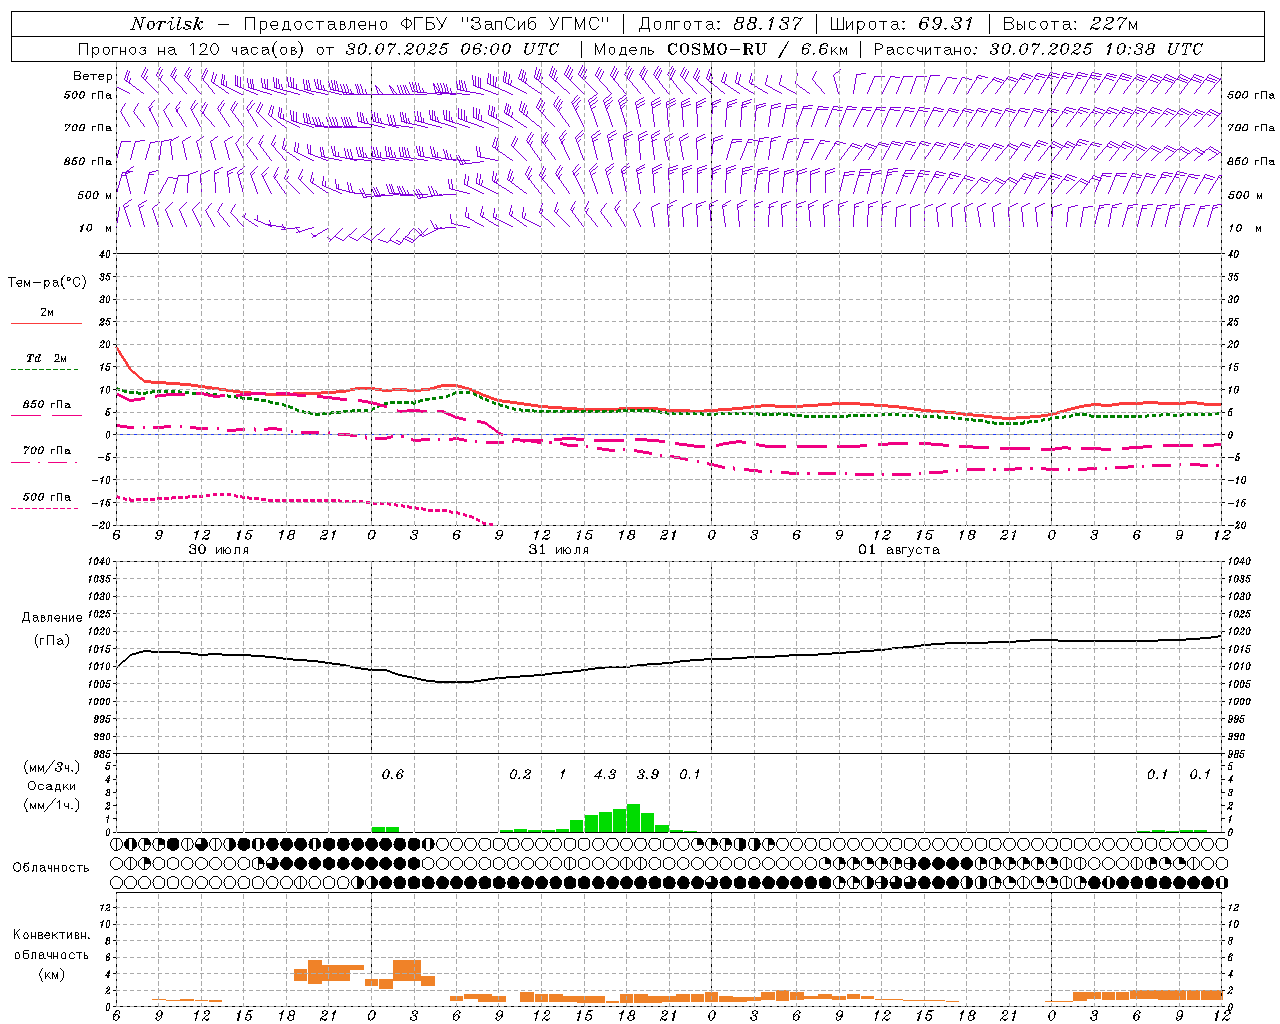Image resolution: width=1280 pixels, height=1024 pixels.
Task: Click the 3.9 precipitation total value
Action: pos(648,775)
